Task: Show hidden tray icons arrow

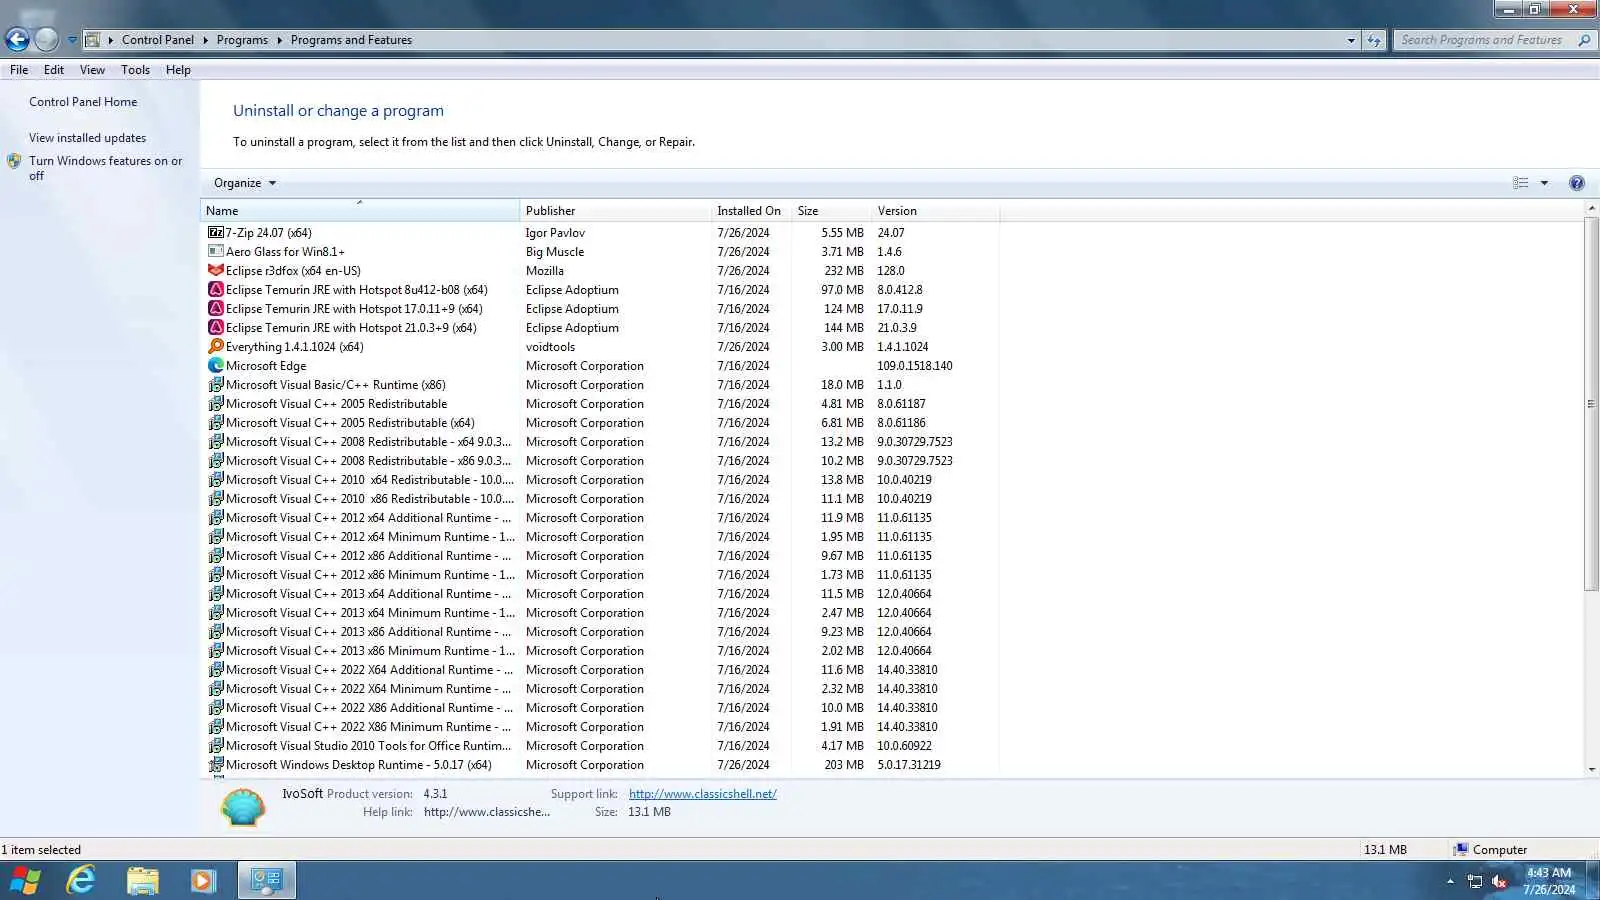Action: (x=1450, y=881)
